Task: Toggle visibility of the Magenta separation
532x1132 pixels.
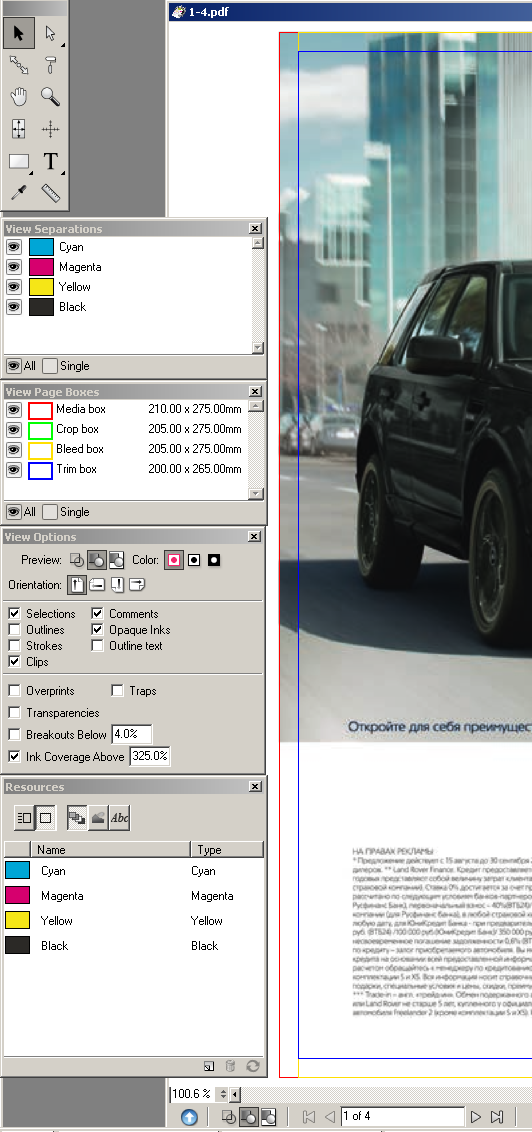Action: (x=14, y=267)
